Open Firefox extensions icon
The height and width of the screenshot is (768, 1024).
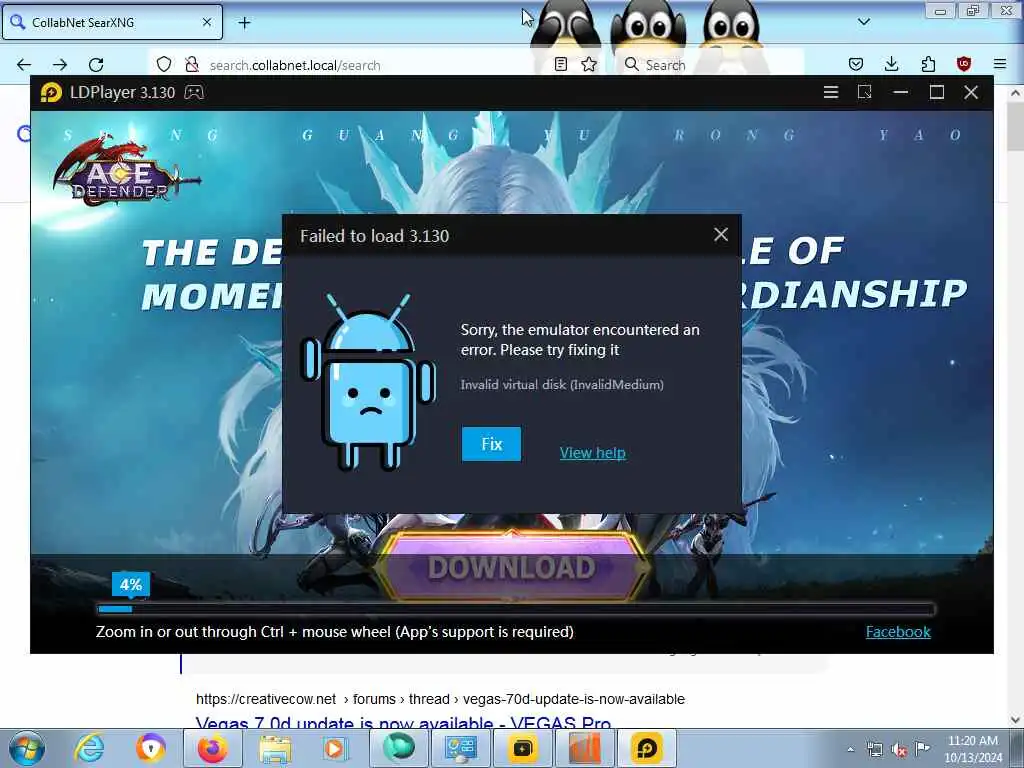(x=928, y=64)
